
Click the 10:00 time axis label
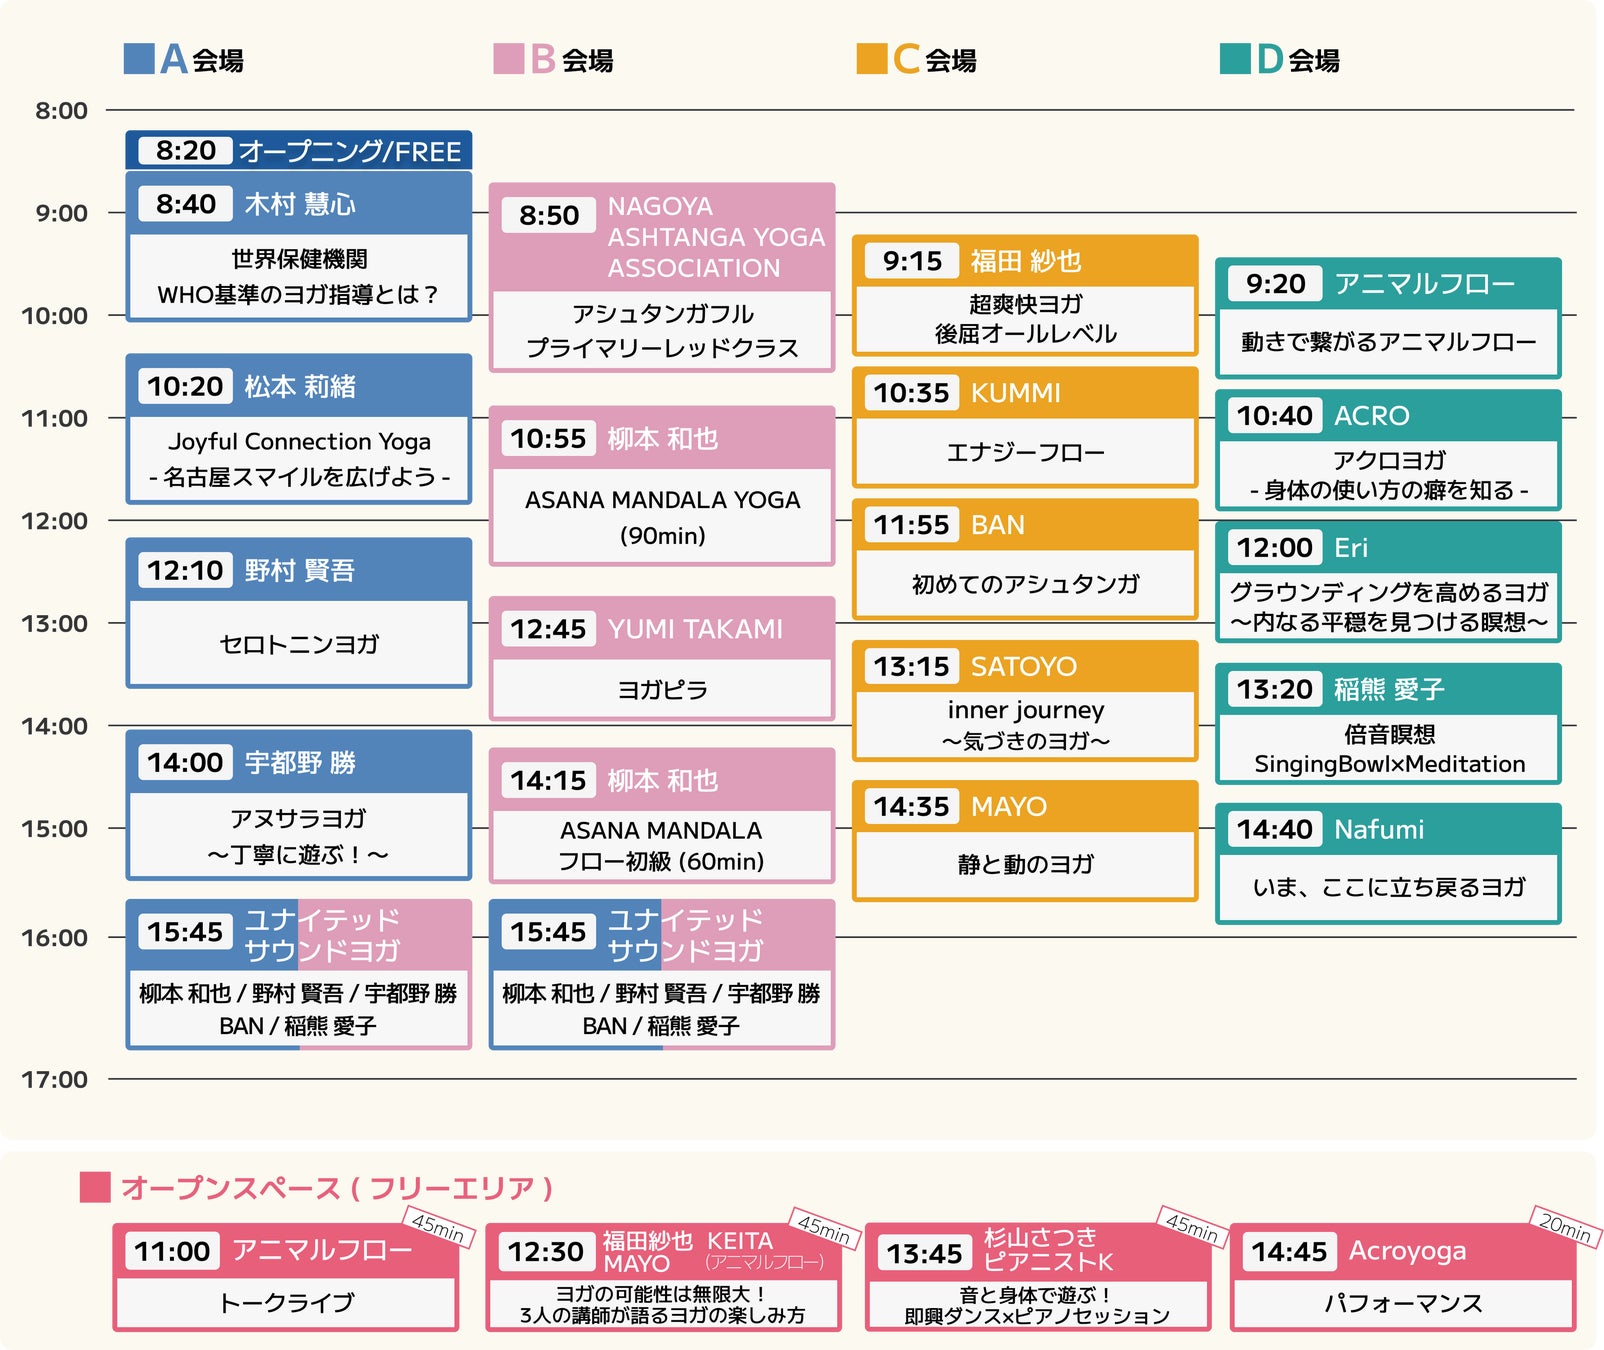(x=55, y=316)
